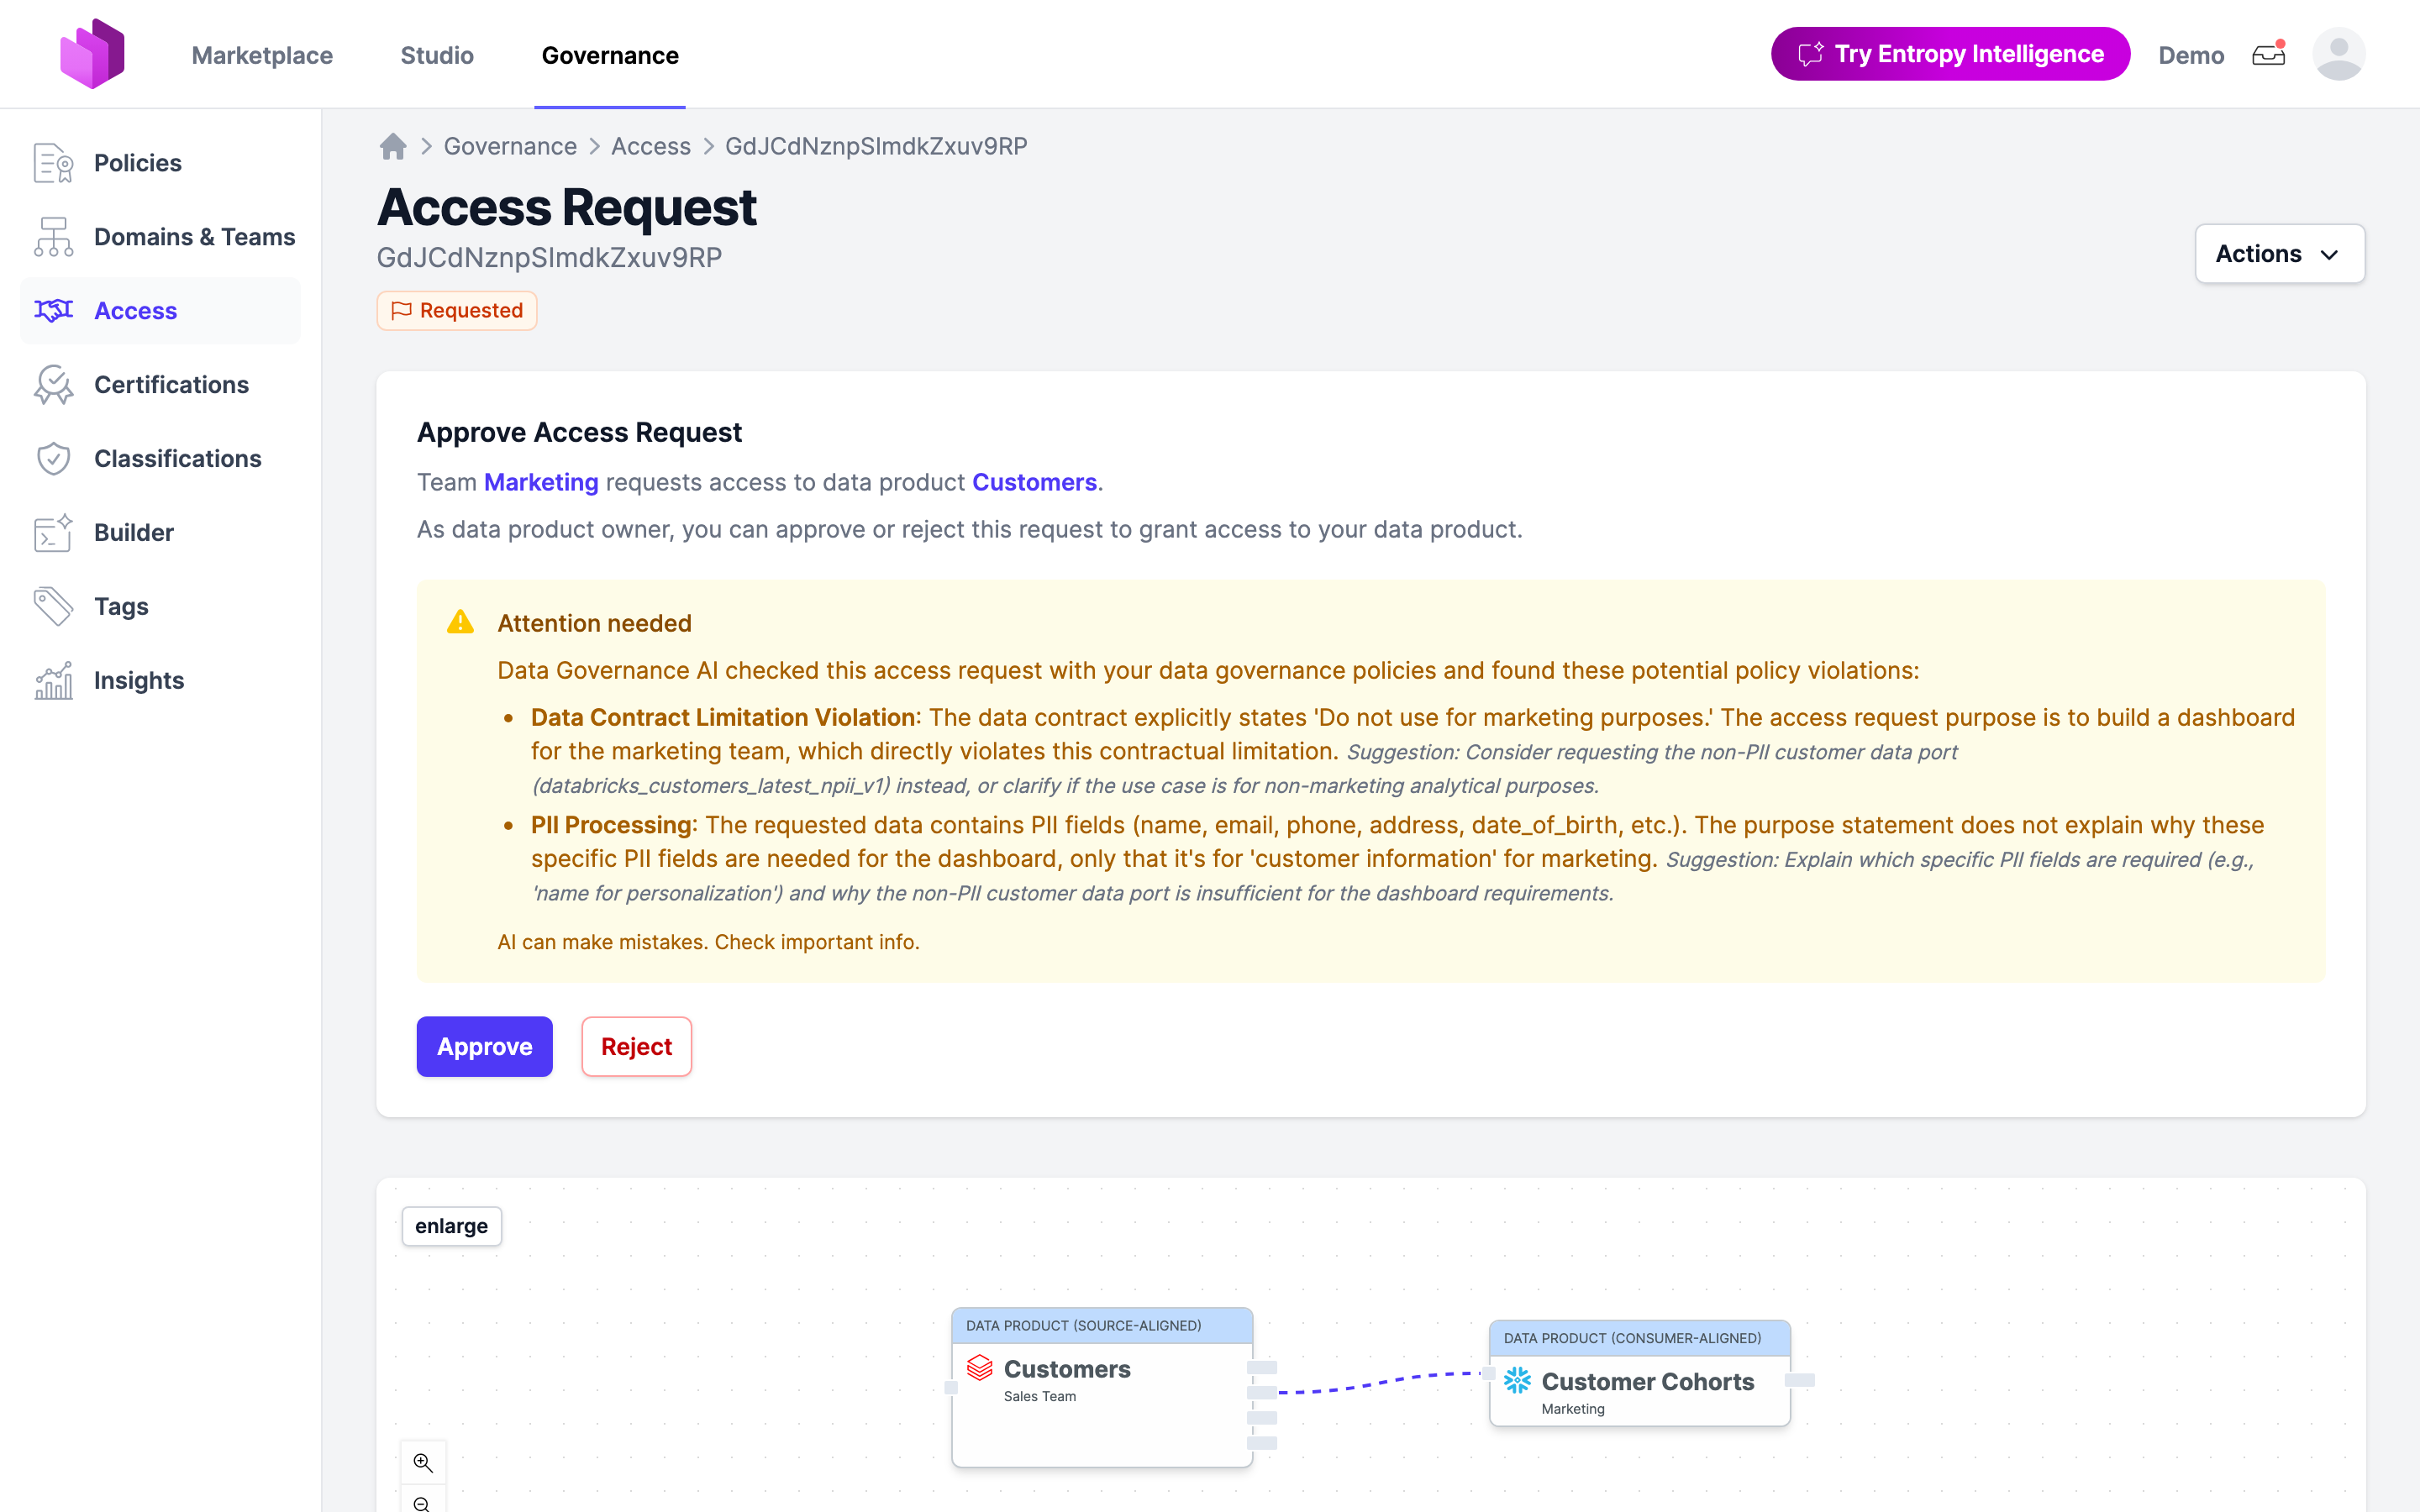Viewport: 2420px width, 1512px height.
Task: Click the yellow warning triangle icon
Action: (460, 622)
